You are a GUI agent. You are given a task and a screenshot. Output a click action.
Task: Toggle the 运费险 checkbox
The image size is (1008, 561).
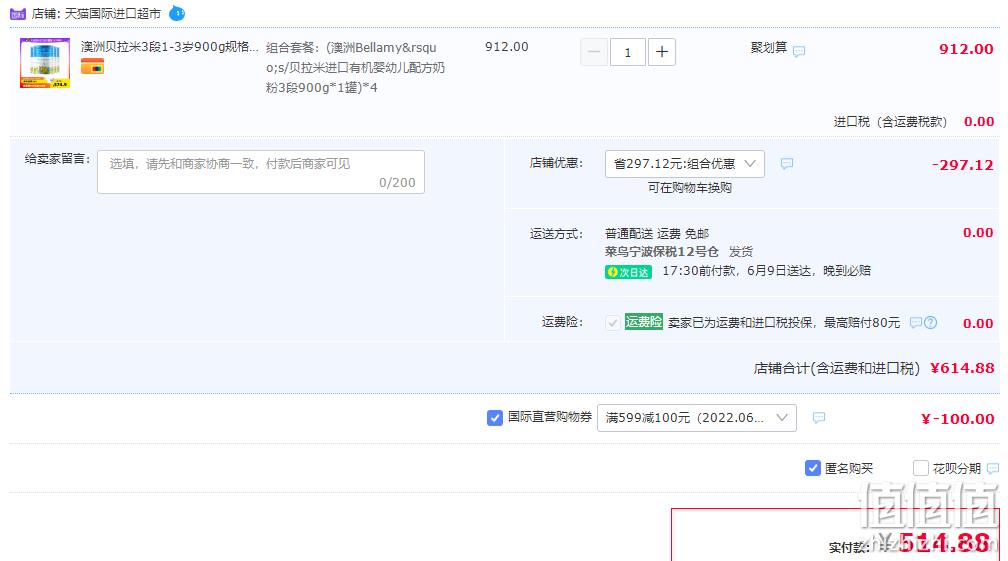pyautogui.click(x=613, y=323)
